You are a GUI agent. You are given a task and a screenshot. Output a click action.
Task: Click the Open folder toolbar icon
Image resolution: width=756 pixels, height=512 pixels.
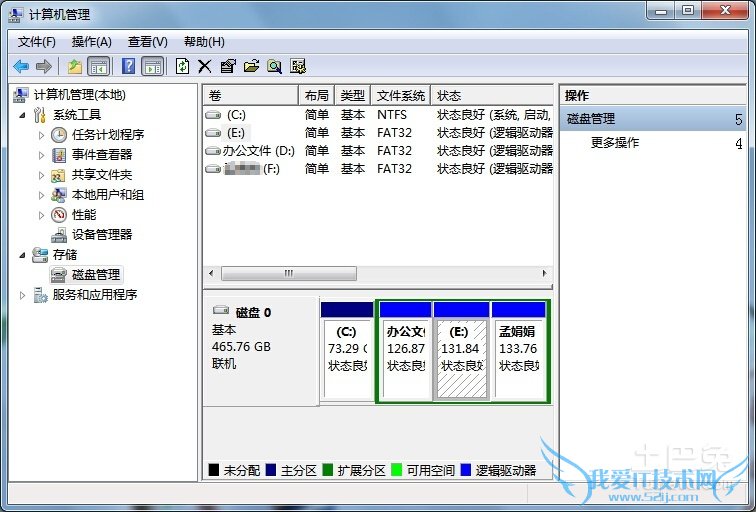pyautogui.click(x=251, y=66)
